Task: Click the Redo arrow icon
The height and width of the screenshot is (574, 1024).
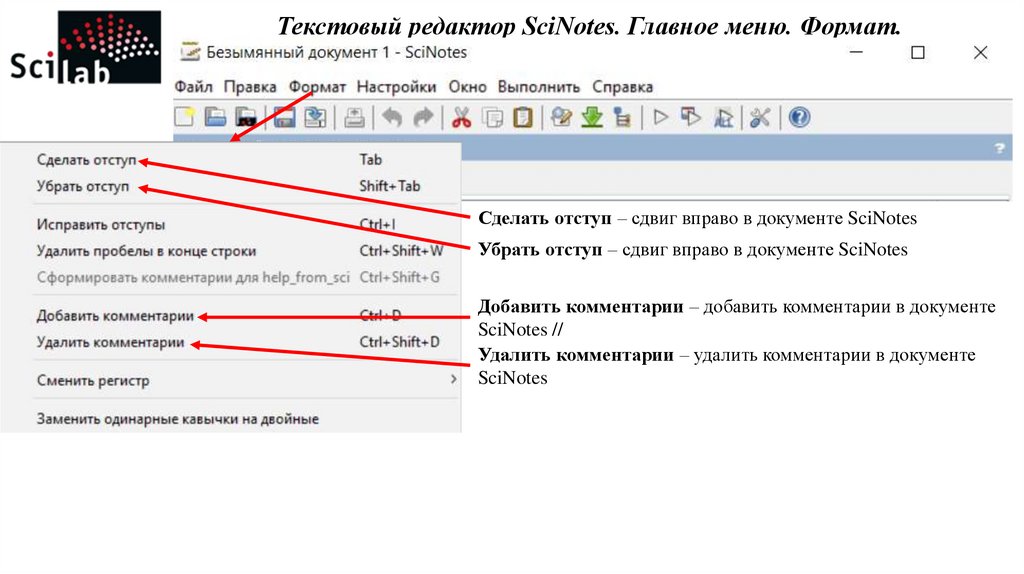Action: [423, 118]
